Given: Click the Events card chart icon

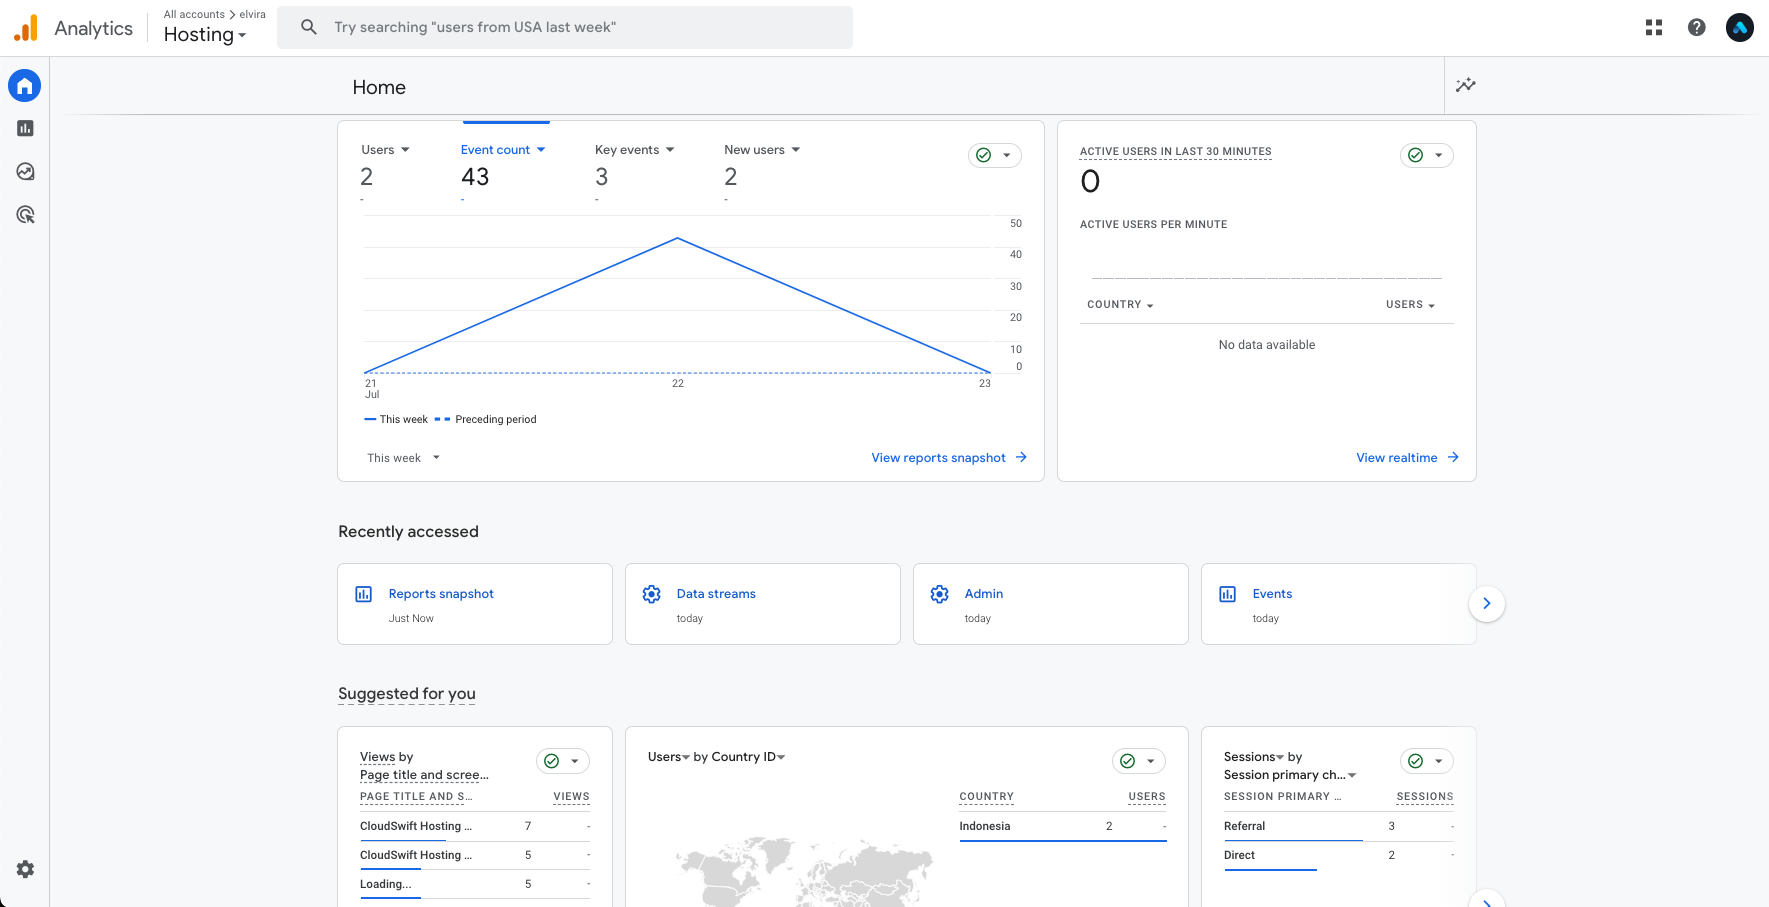Looking at the screenshot, I should pos(1228,595).
